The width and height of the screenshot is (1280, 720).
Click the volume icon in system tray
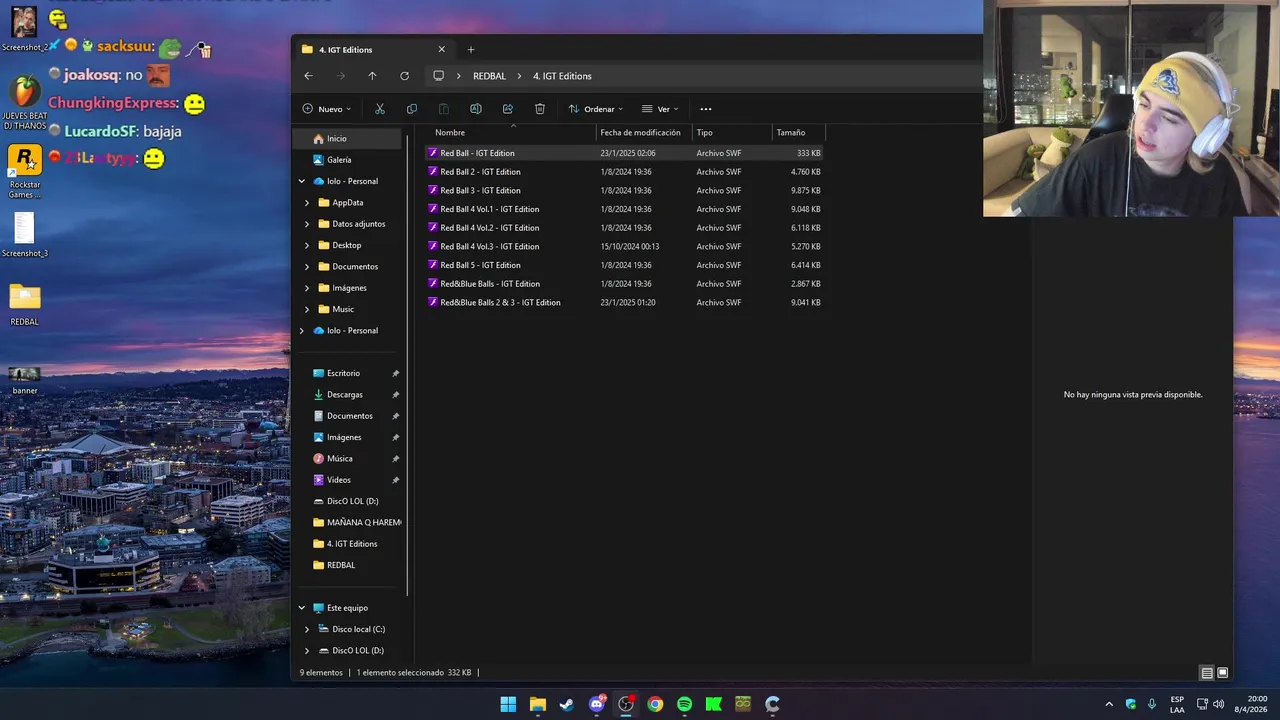[x=1218, y=704]
